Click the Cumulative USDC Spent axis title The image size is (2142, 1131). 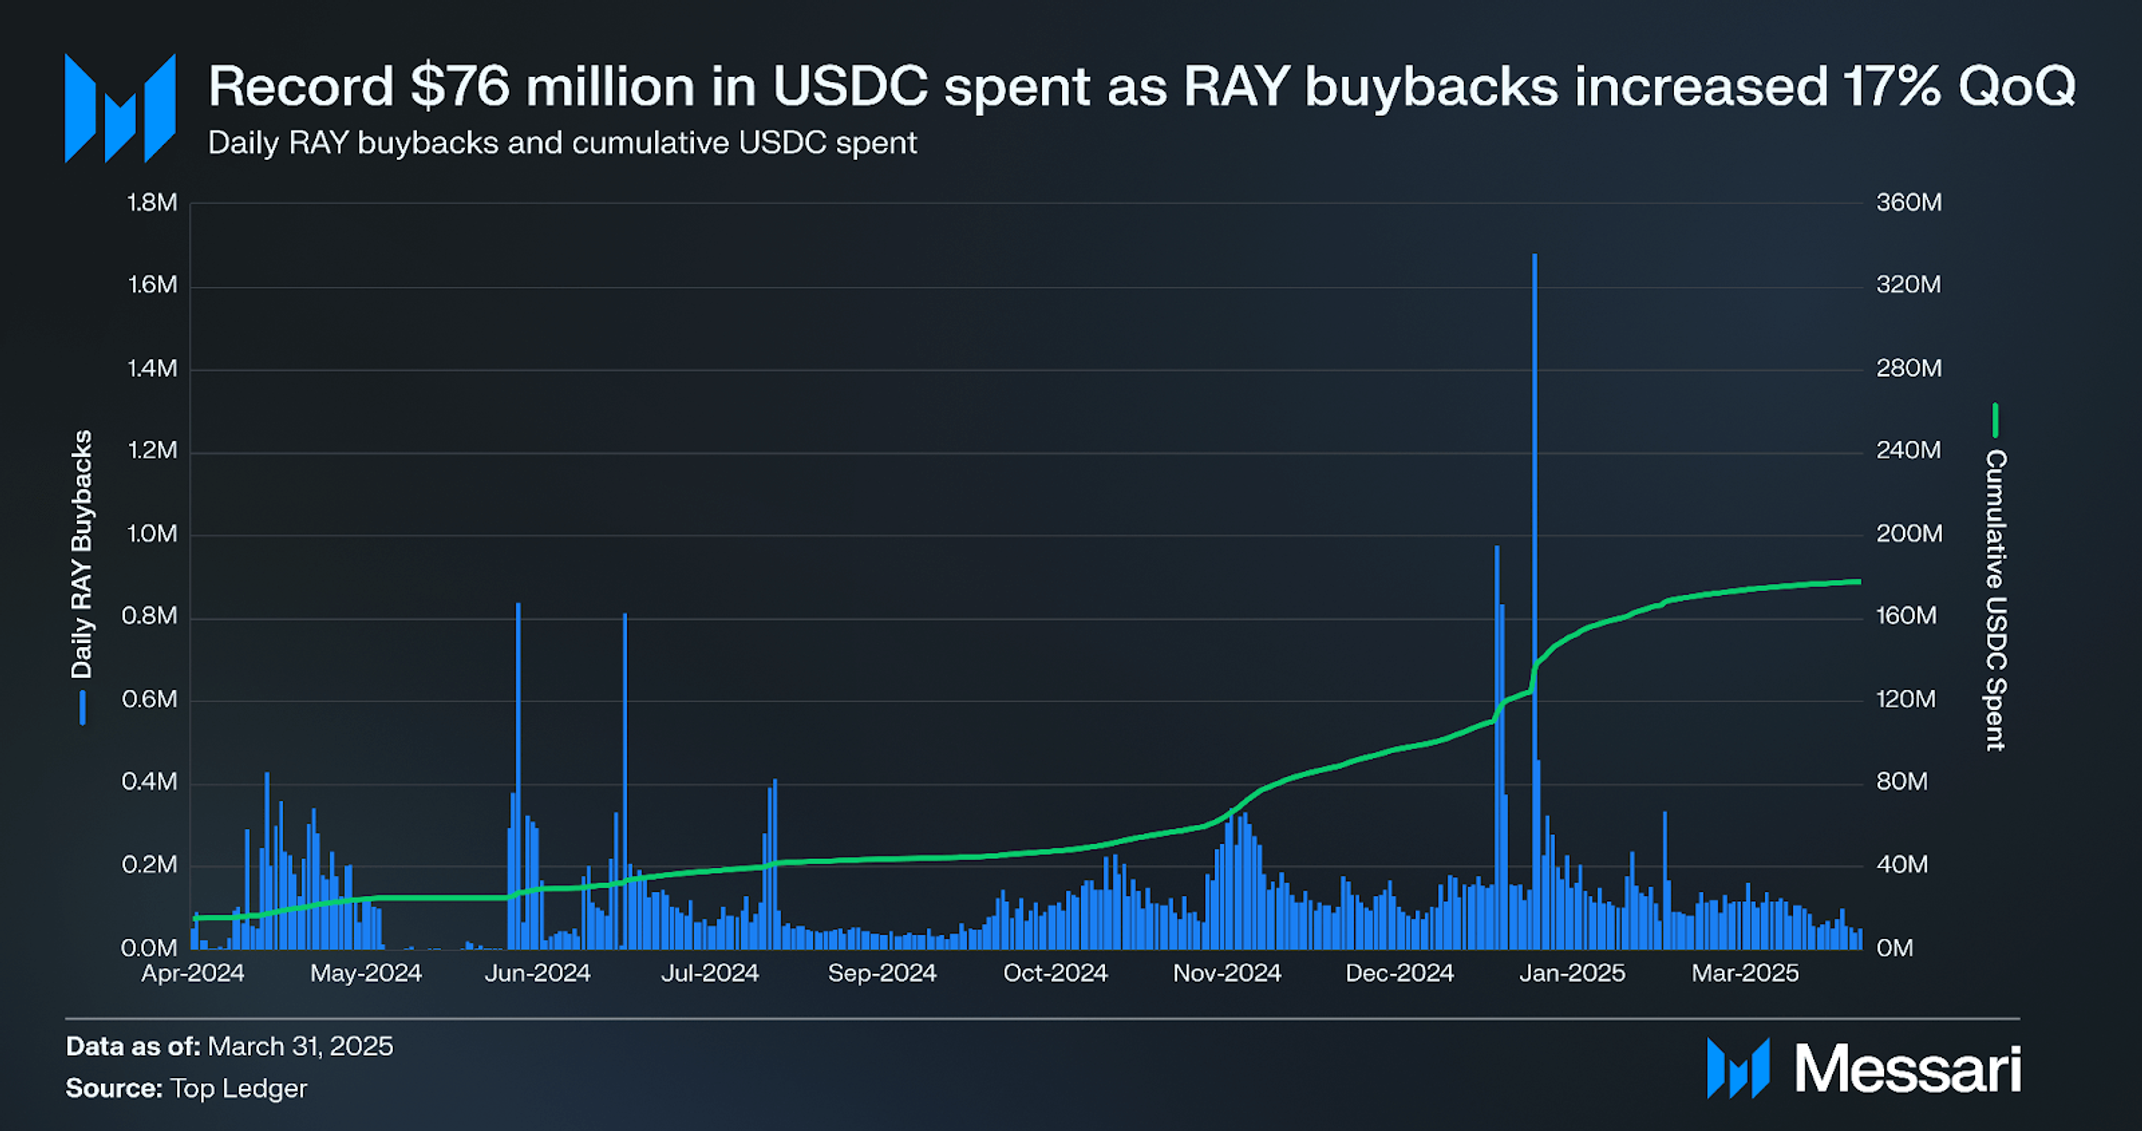pos(1995,600)
